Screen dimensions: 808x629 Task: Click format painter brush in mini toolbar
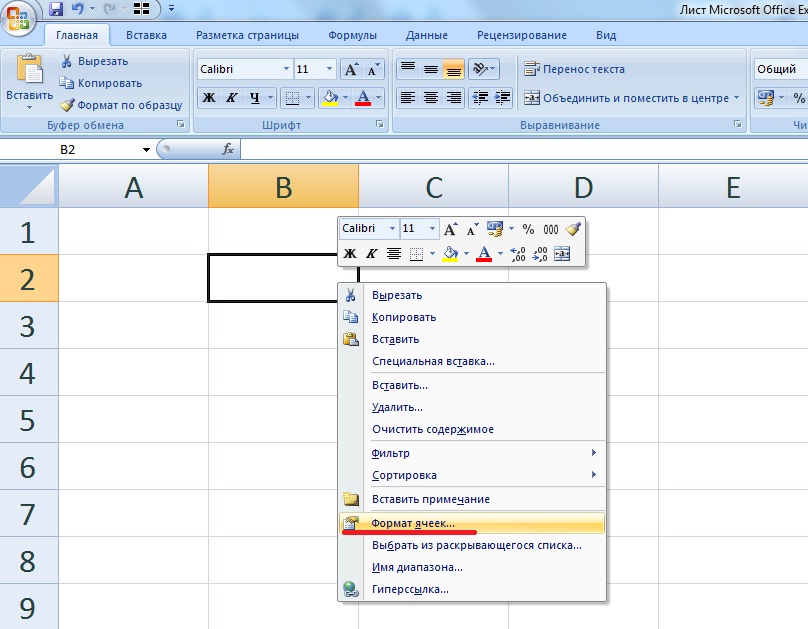coord(573,229)
